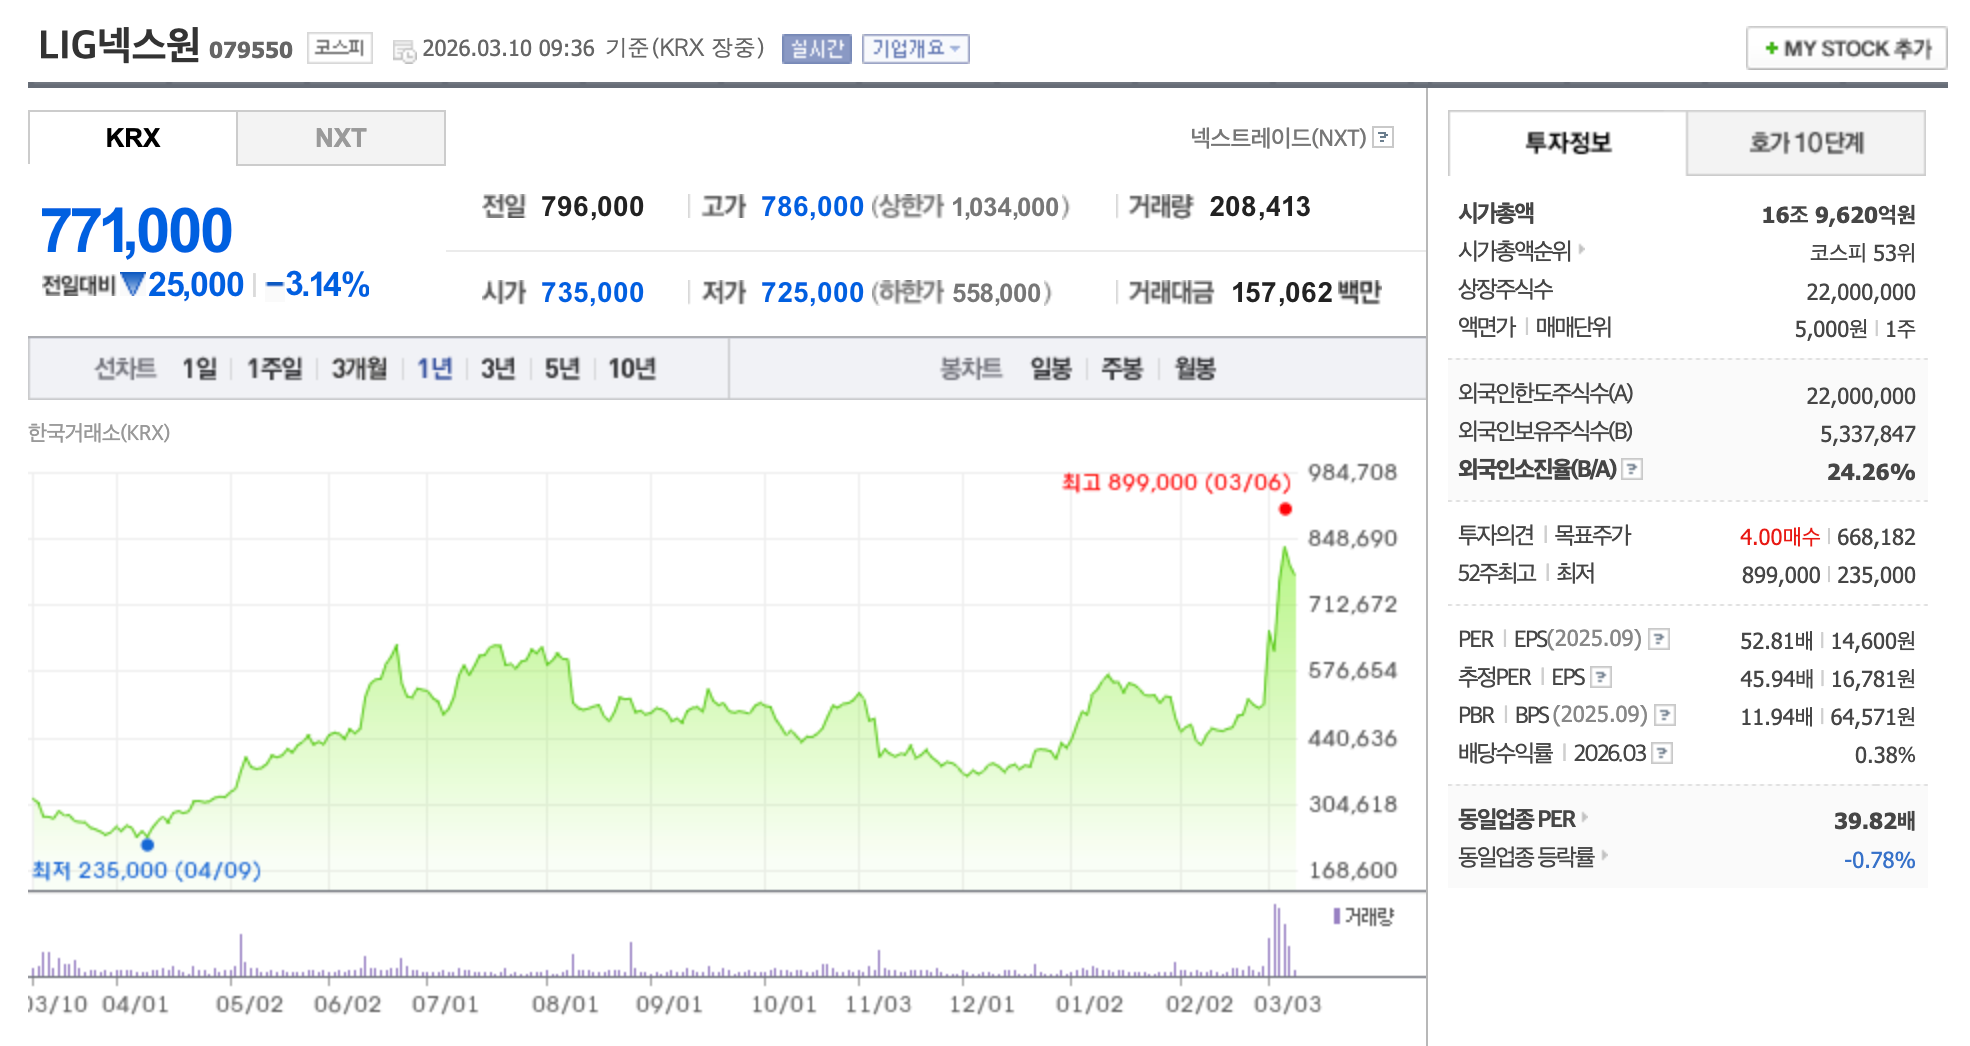Select the 1년 line chart period

pos(435,369)
